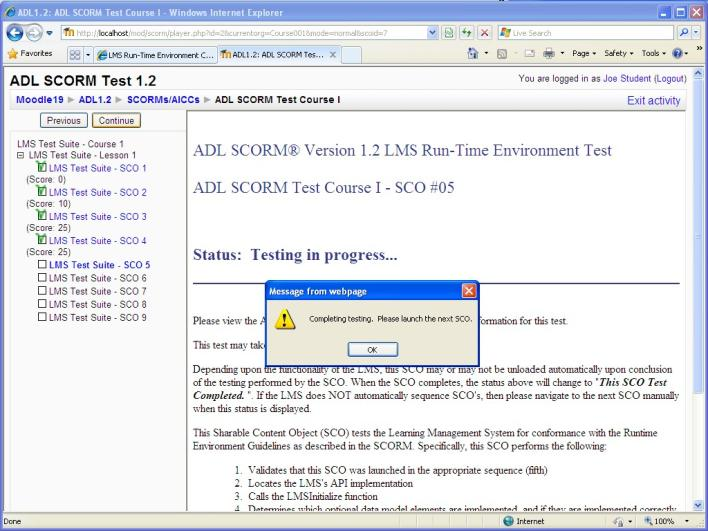Click the browser Back arrow button
This screenshot has width=708, height=531.
[14, 33]
